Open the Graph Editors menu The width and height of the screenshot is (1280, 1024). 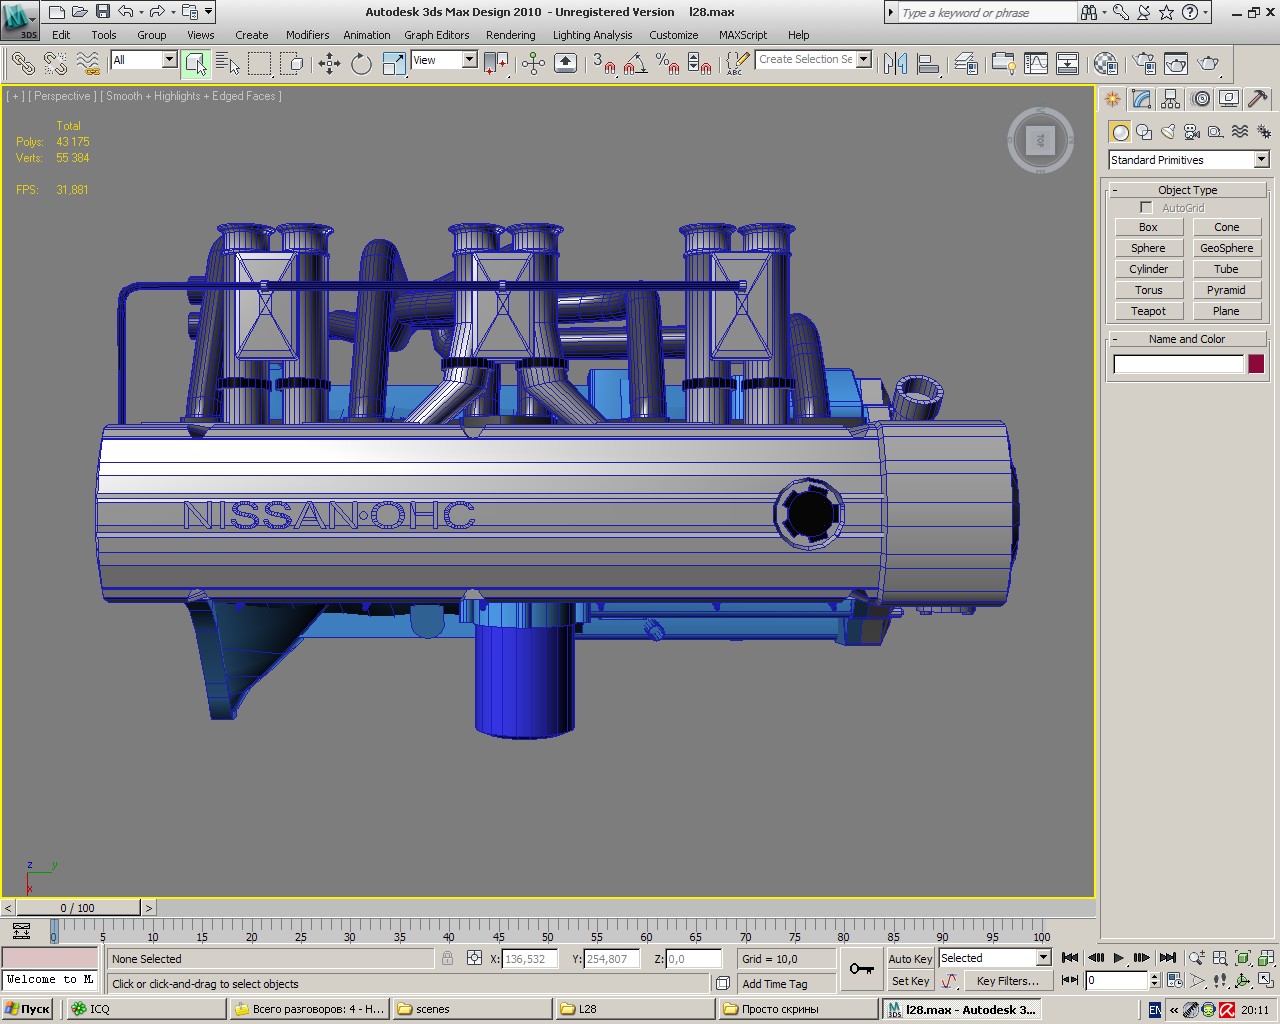click(x=437, y=35)
